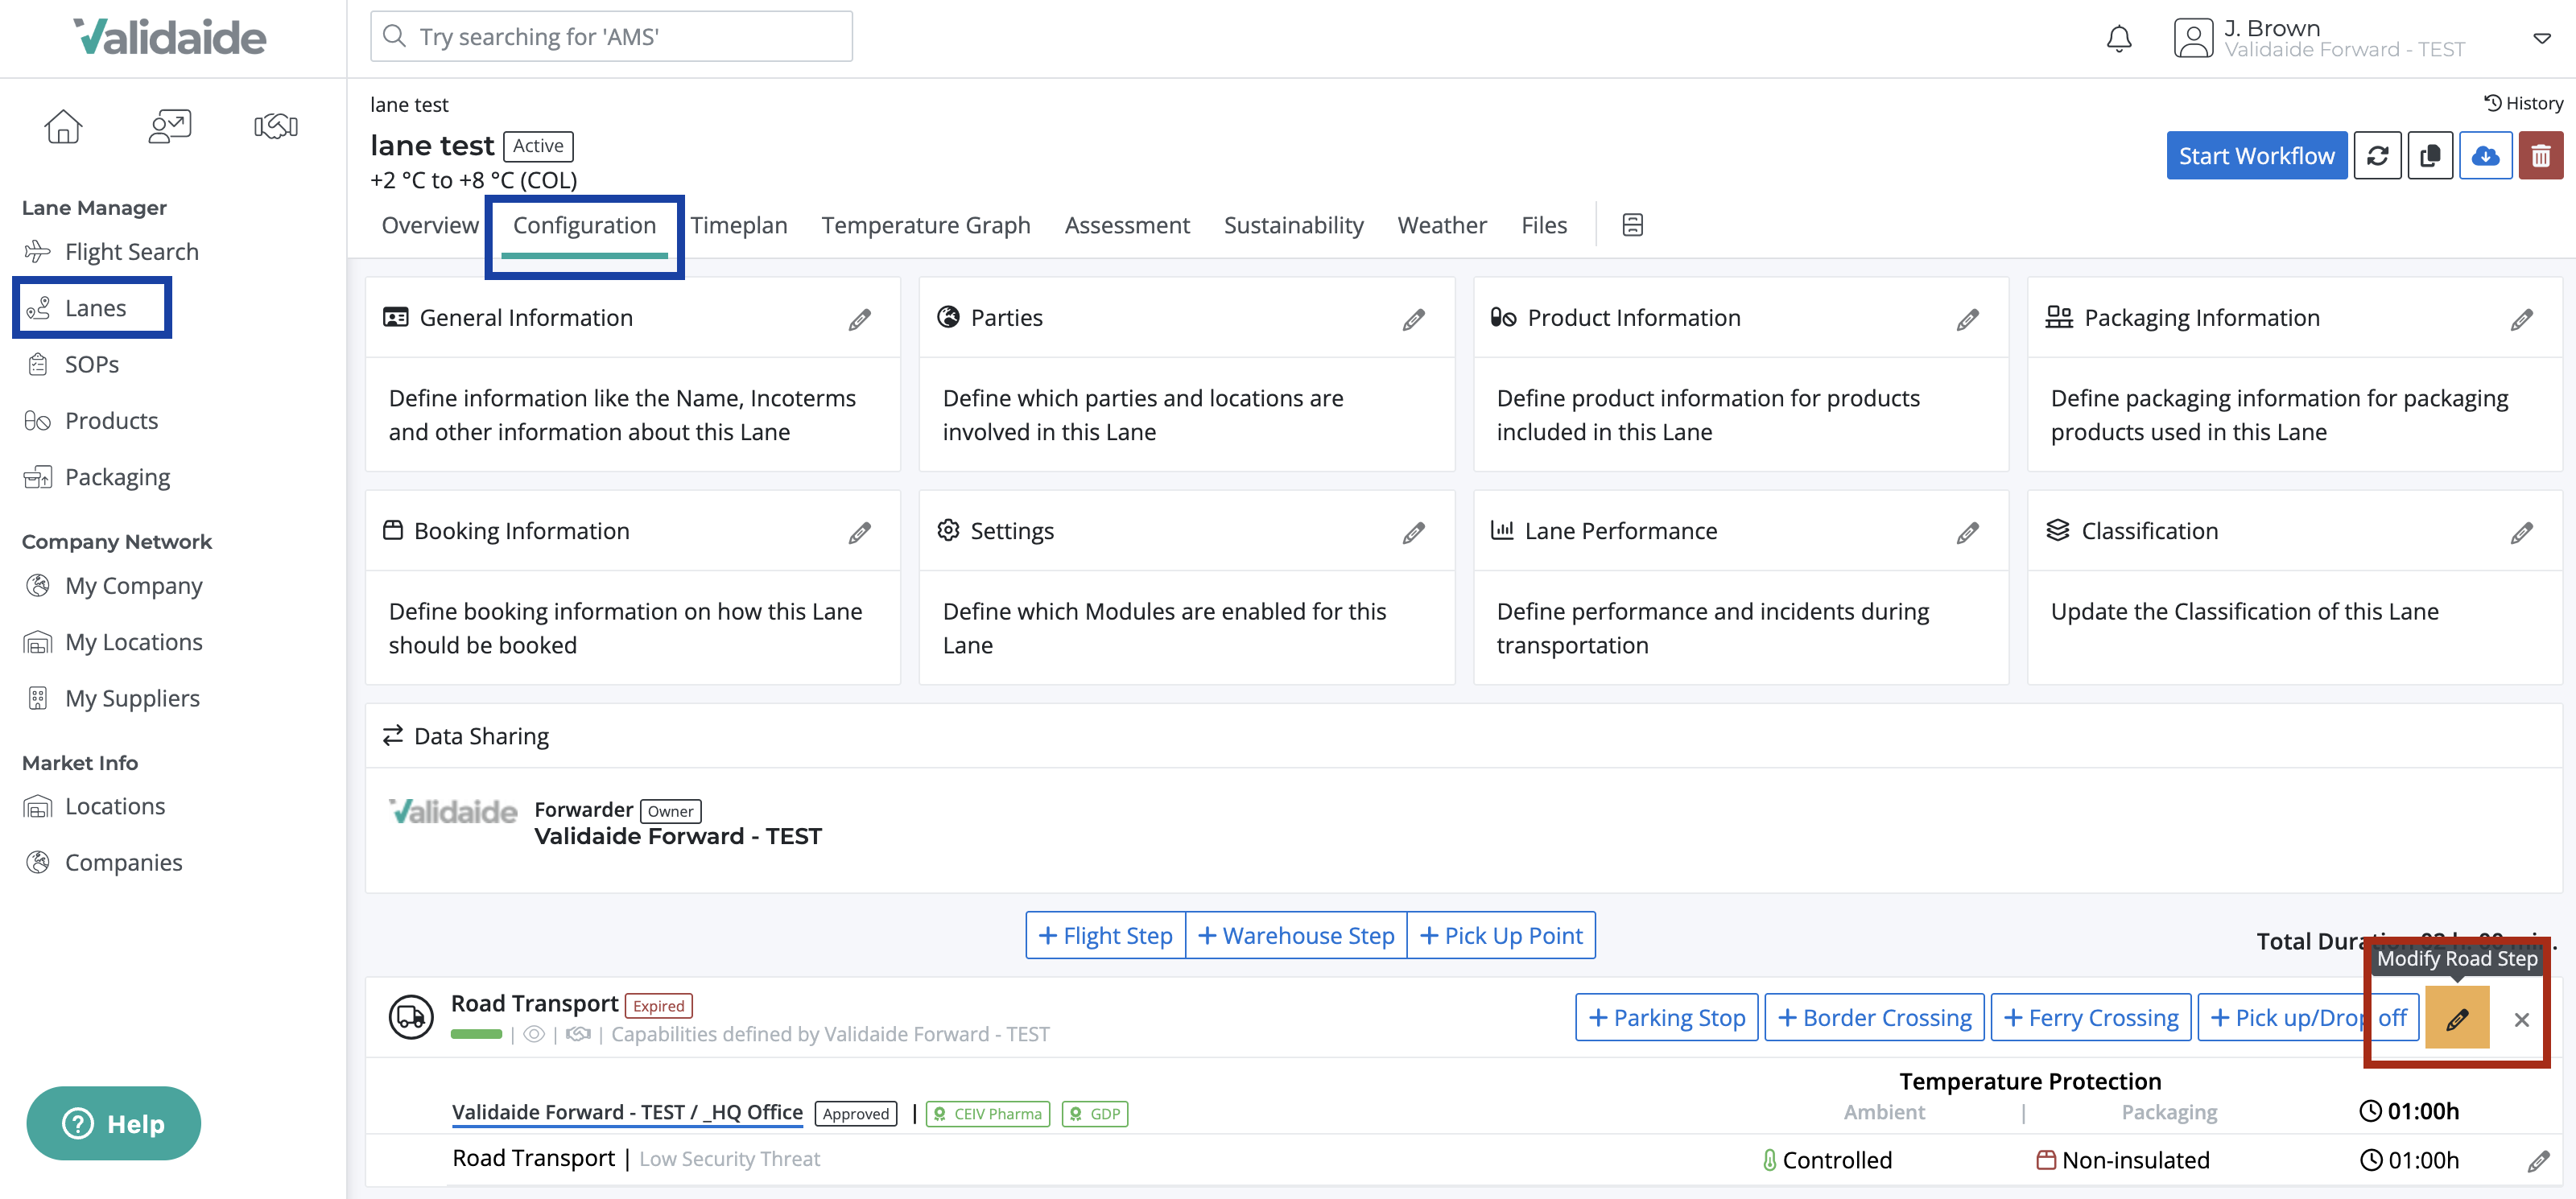This screenshot has width=2576, height=1199.
Task: Add a Pick Up Point
Action: [x=1501, y=935]
